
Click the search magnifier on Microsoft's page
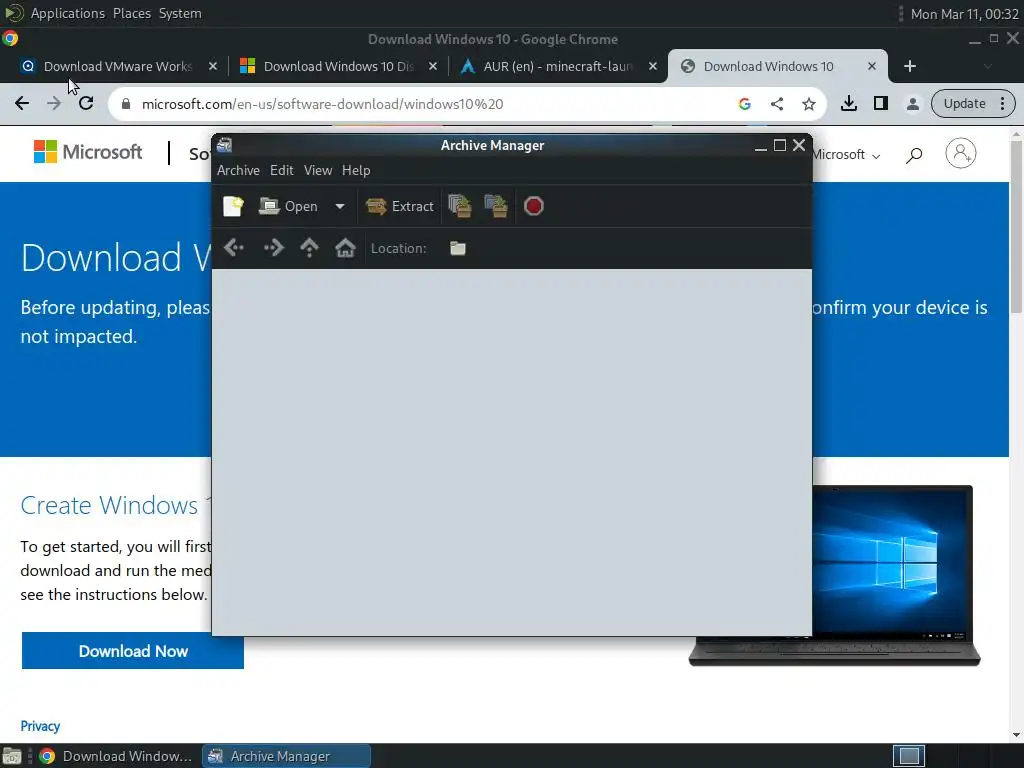914,155
